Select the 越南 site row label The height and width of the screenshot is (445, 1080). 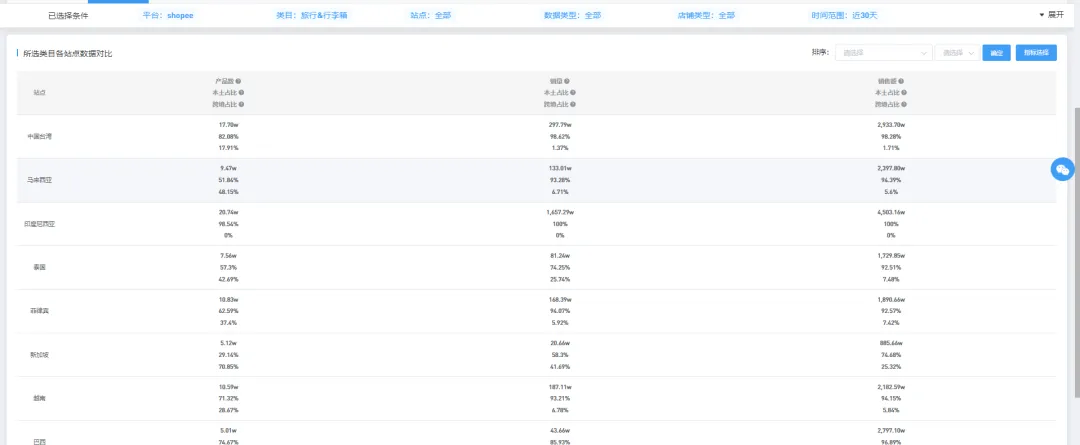[x=39, y=398]
